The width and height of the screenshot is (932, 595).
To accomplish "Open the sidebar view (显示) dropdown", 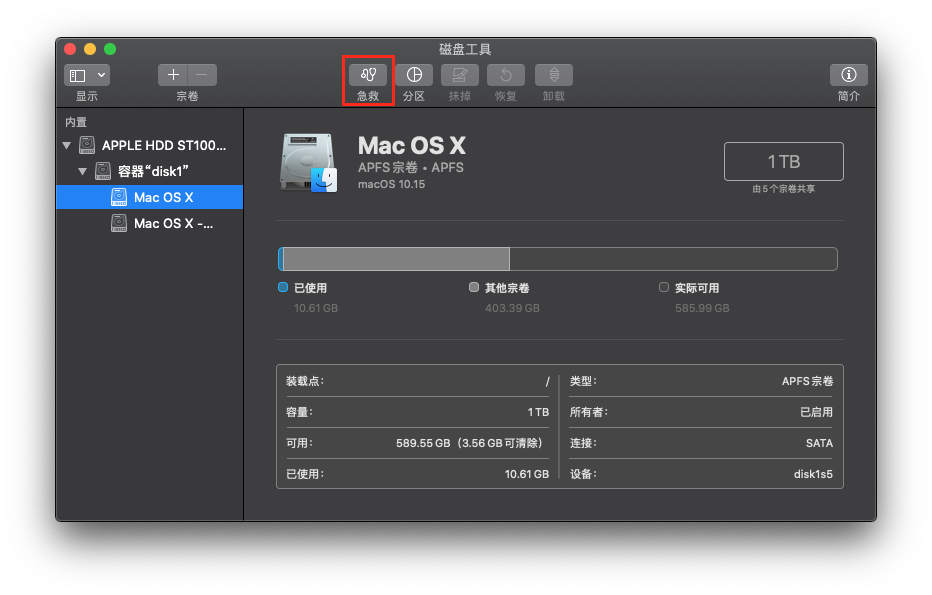I will pyautogui.click(x=87, y=75).
